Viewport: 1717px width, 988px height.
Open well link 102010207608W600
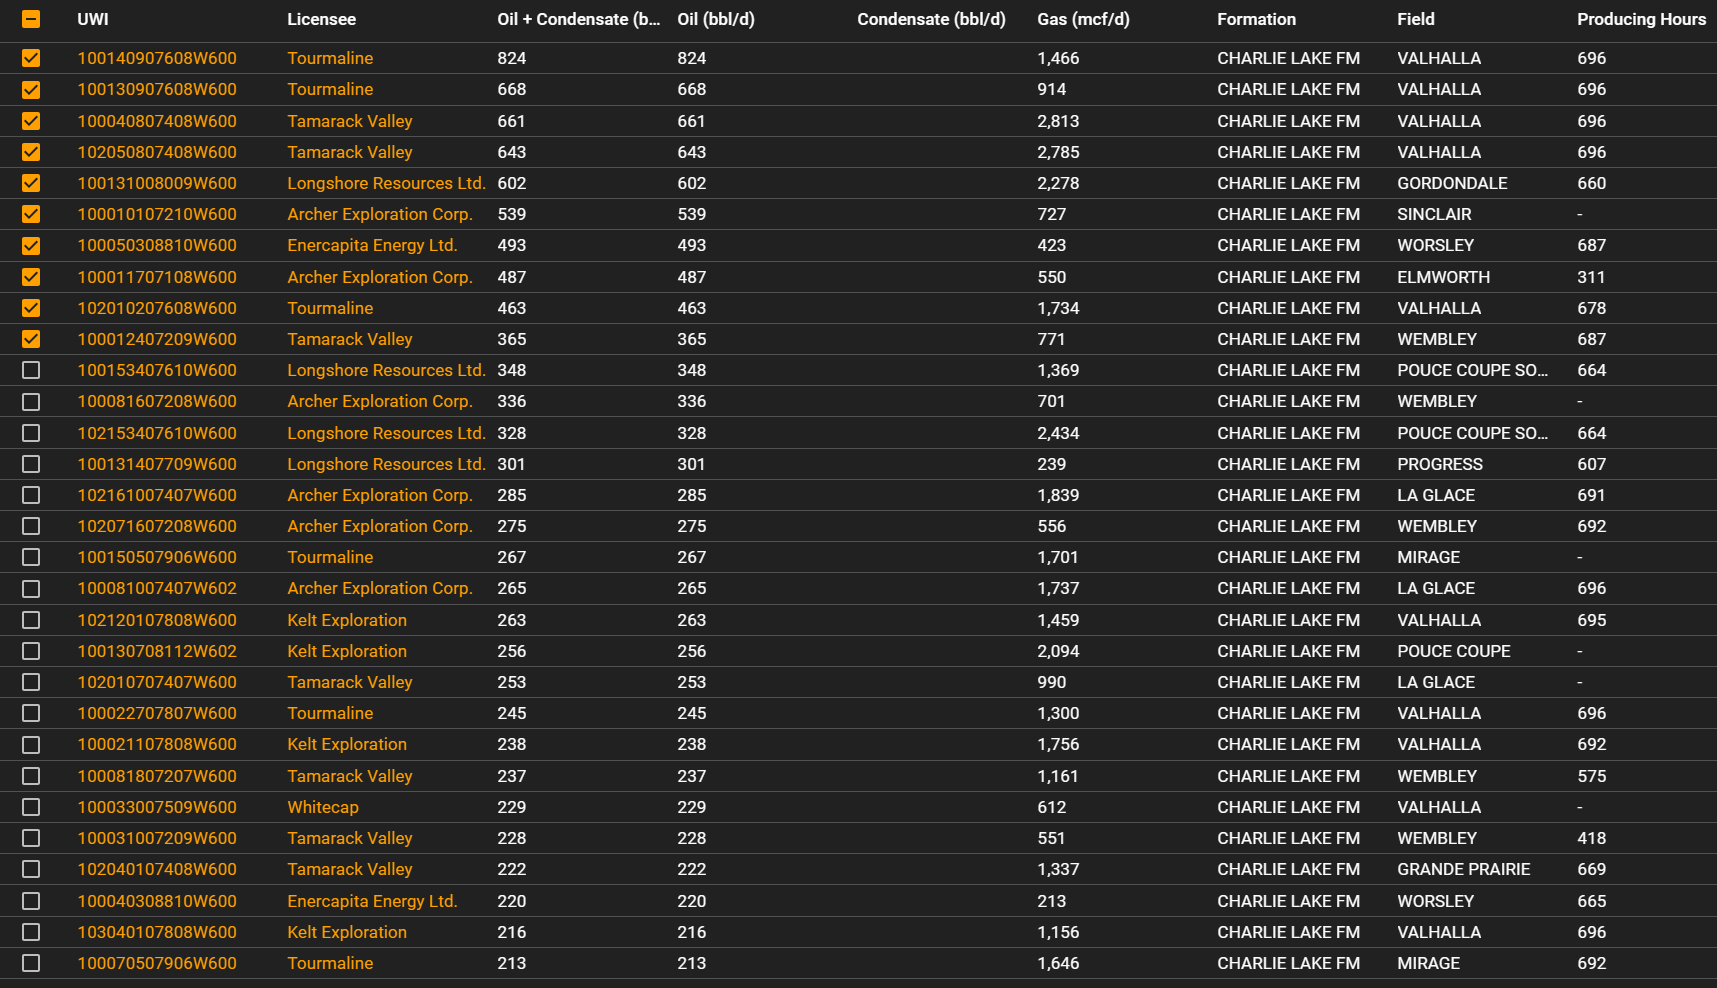(x=157, y=308)
